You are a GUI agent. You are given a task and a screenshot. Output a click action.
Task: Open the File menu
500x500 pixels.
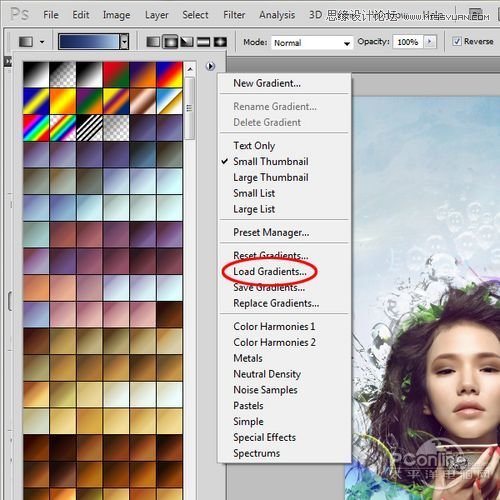[51, 15]
